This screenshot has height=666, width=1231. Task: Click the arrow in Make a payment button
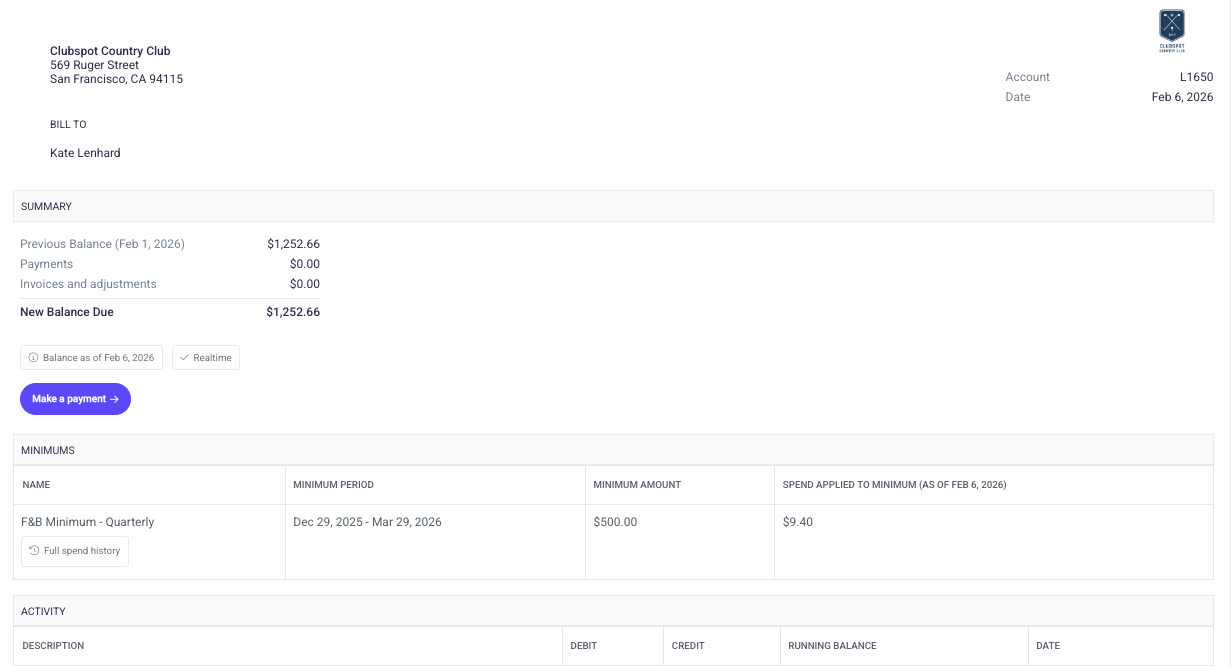click(114, 399)
